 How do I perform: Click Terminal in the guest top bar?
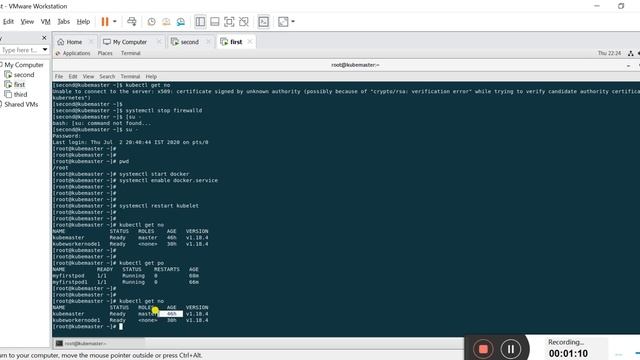[x=131, y=53]
